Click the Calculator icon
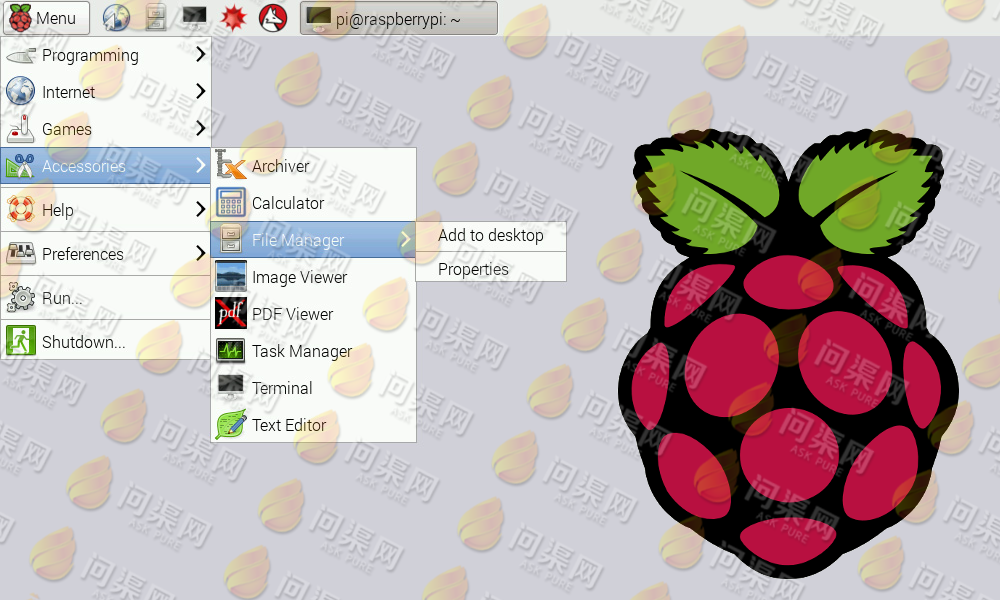 point(230,203)
